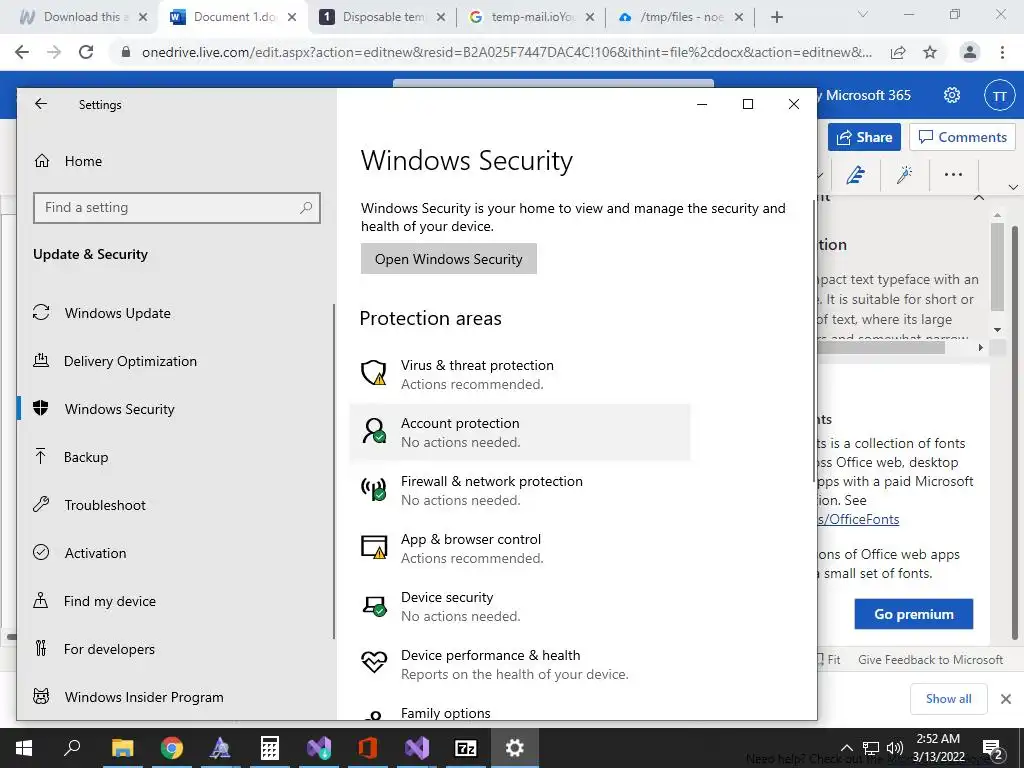Open the OfficeFonts link
Screen dimensions: 1024x768
coord(858,519)
